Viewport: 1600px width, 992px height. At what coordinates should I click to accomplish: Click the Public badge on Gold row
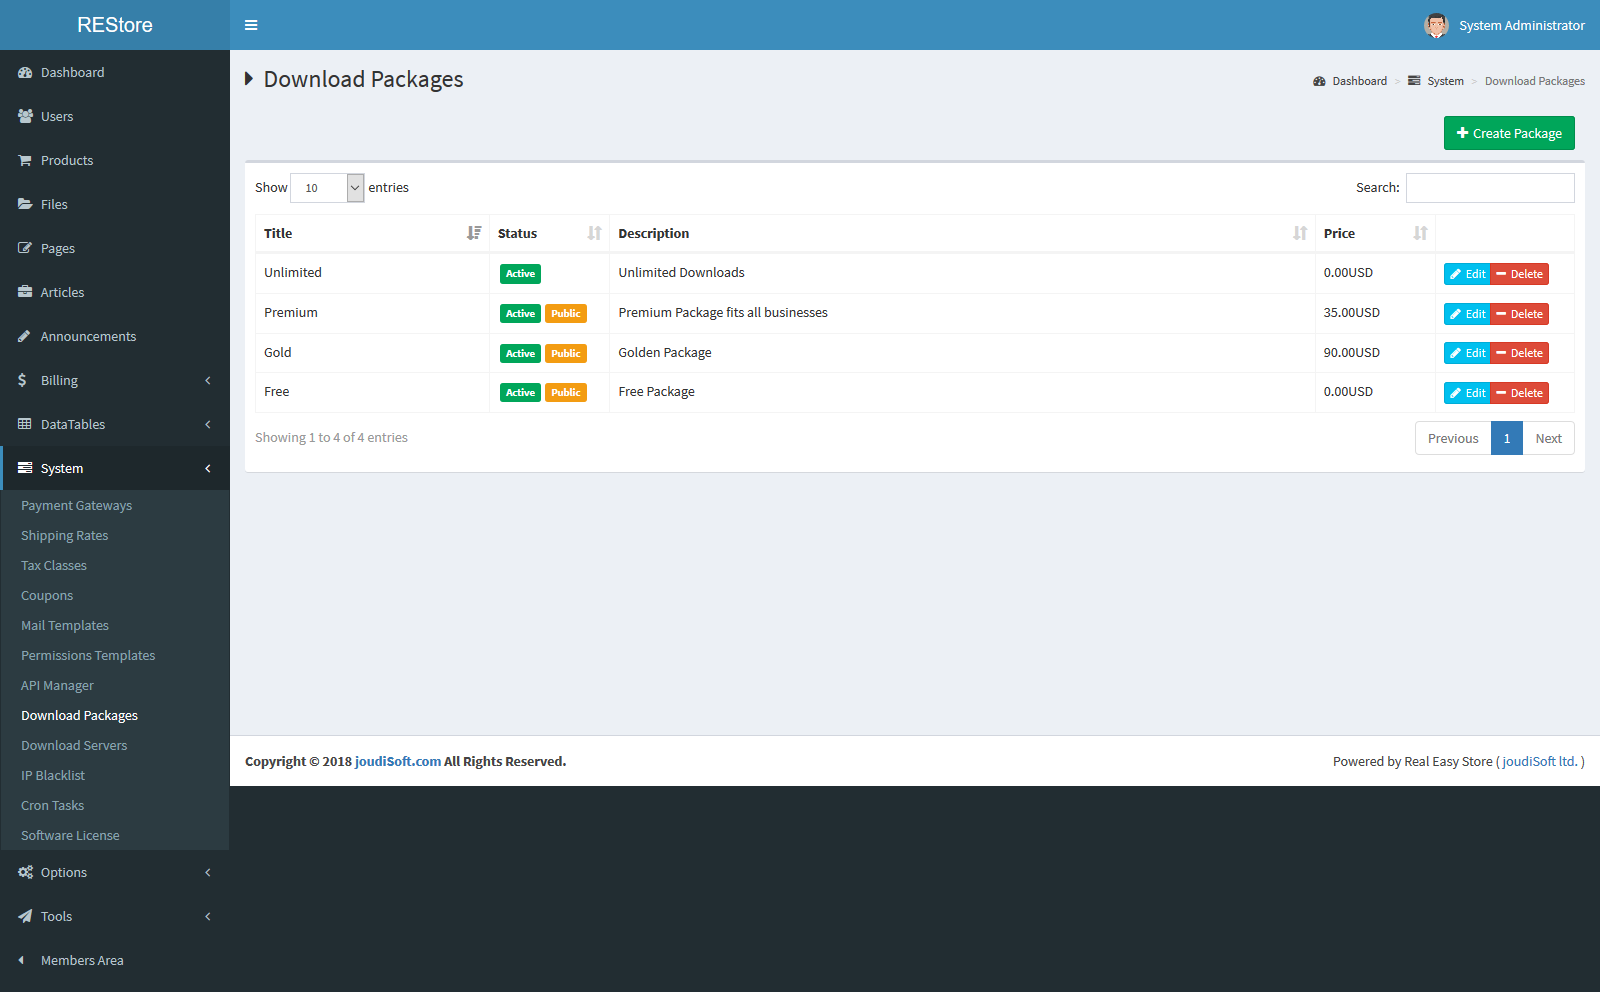click(x=566, y=353)
